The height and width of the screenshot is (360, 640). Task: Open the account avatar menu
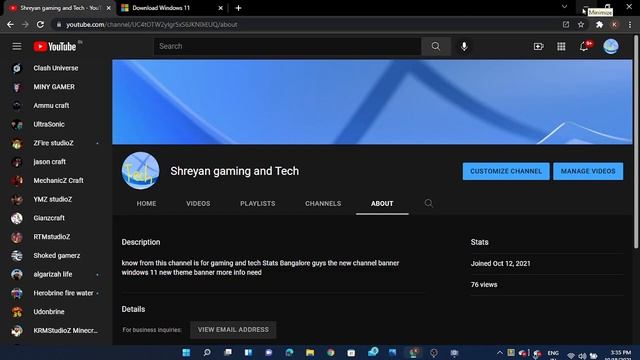click(x=611, y=47)
